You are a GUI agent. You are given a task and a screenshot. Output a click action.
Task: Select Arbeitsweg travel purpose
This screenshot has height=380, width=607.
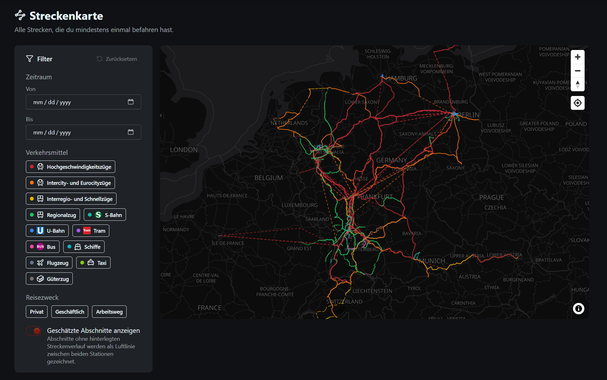[x=109, y=312]
